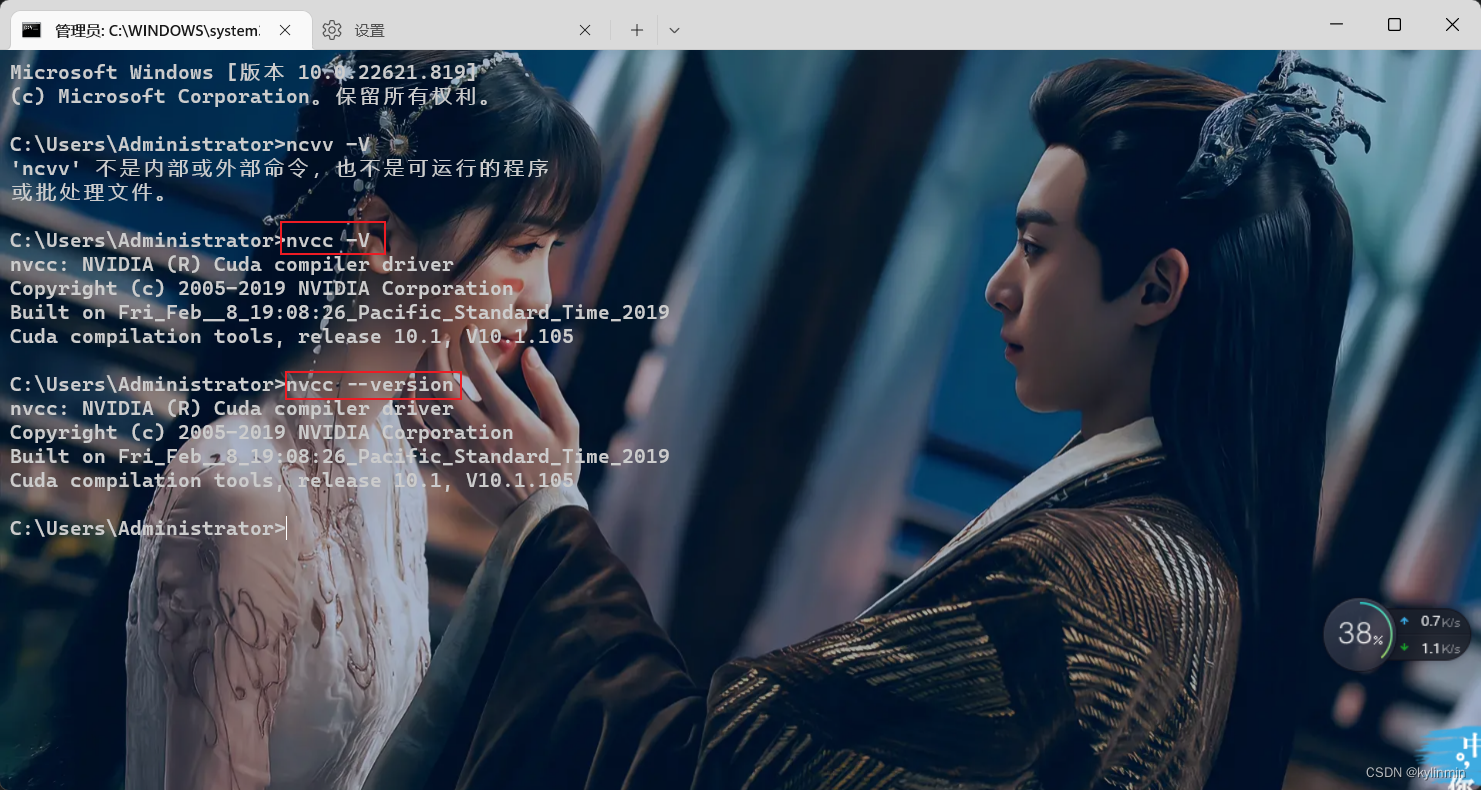
Task: Close the 设置 tab
Action: (x=586, y=30)
